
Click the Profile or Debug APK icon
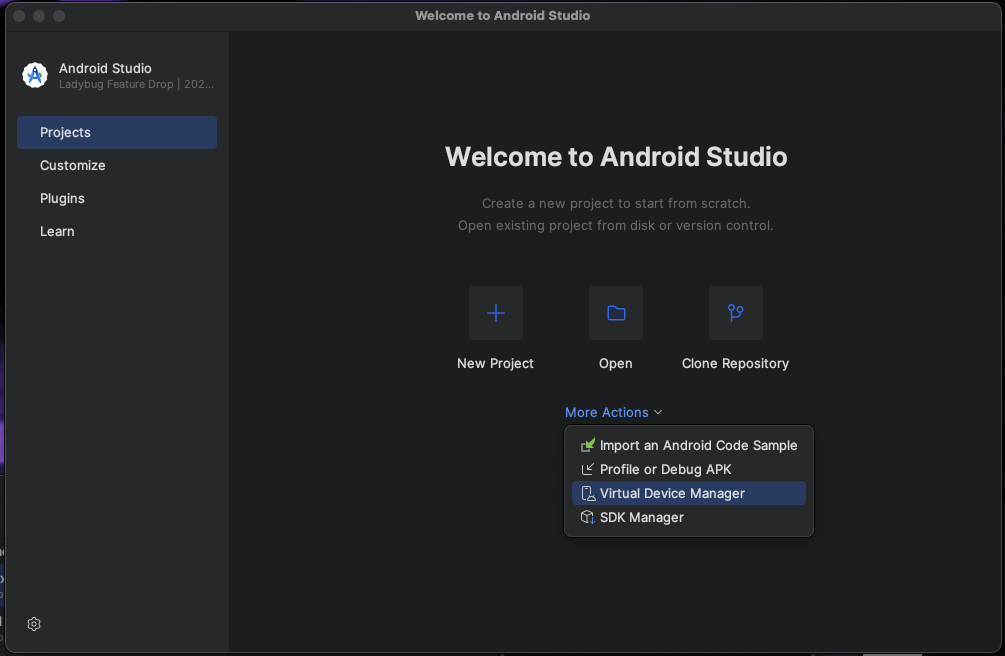588,469
